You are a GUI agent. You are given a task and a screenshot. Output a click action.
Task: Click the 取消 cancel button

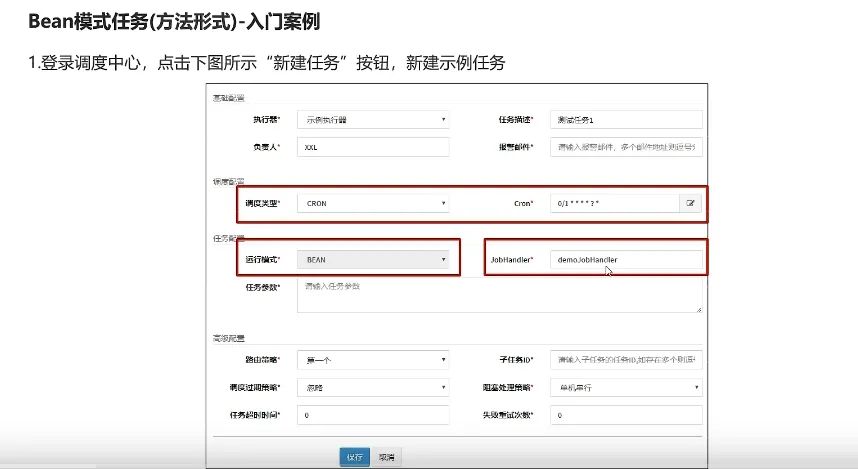click(x=385, y=457)
